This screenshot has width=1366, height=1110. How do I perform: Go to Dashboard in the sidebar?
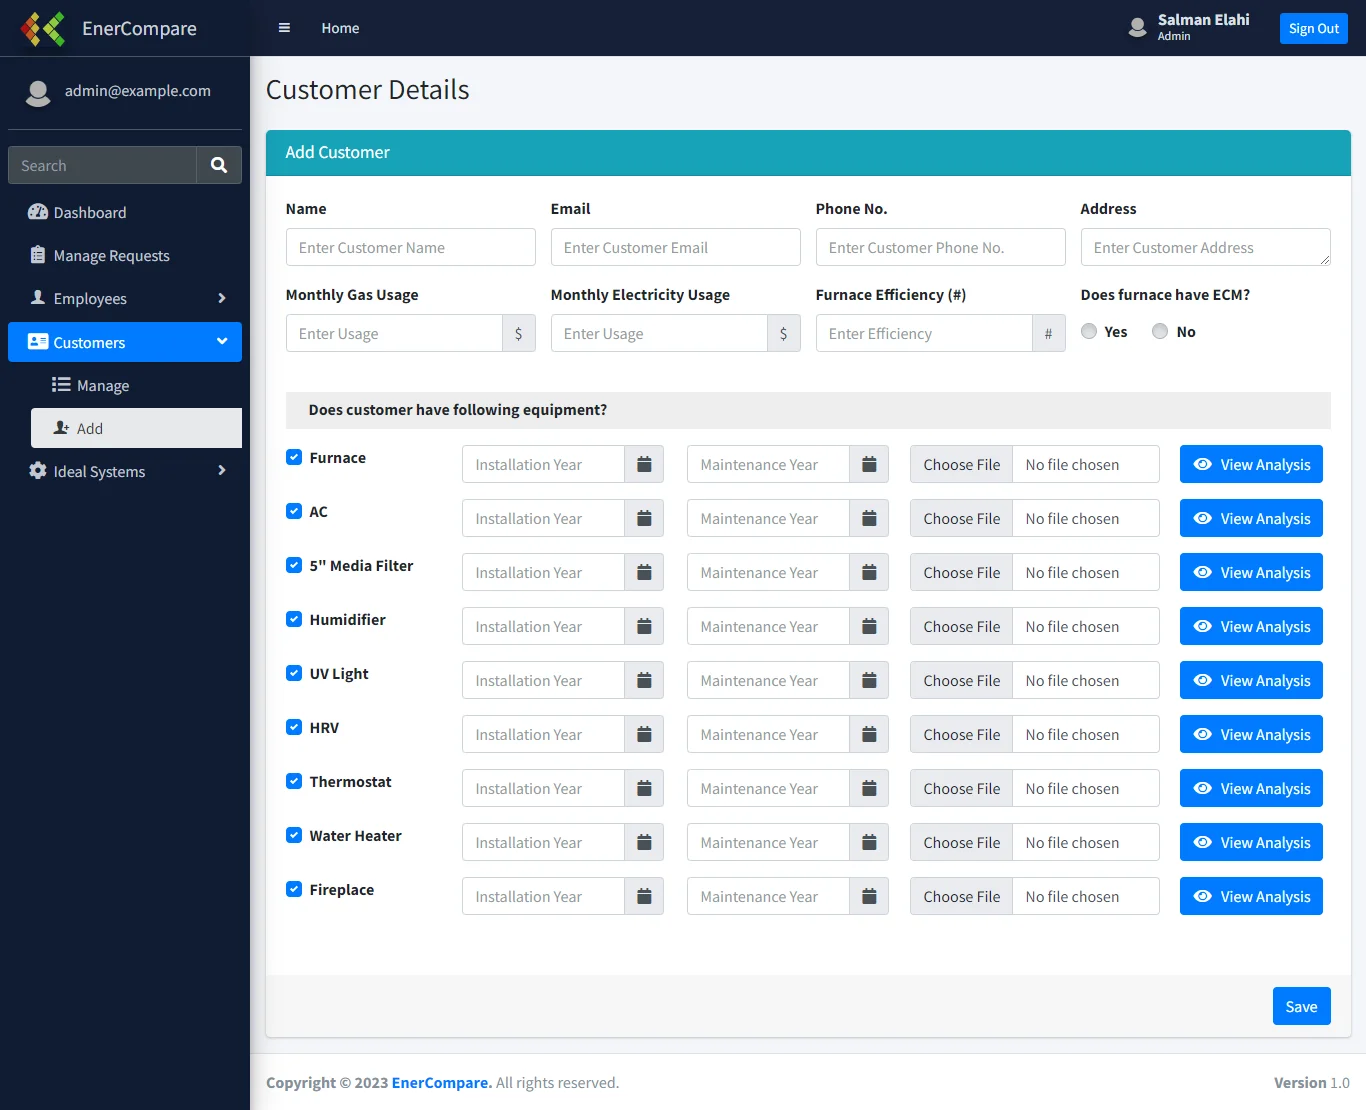(89, 212)
